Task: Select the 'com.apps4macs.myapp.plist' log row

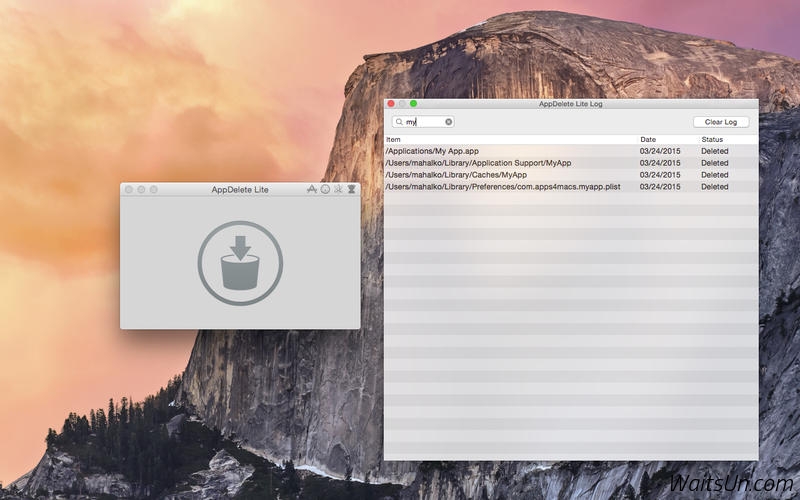Action: (x=571, y=187)
